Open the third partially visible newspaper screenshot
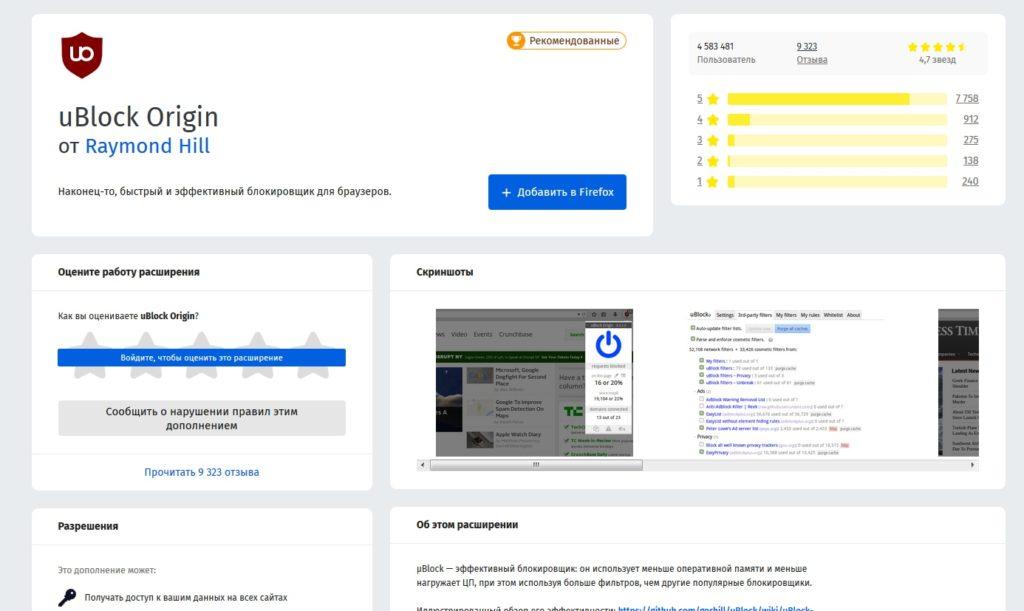1024x611 pixels. pyautogui.click(x=958, y=383)
